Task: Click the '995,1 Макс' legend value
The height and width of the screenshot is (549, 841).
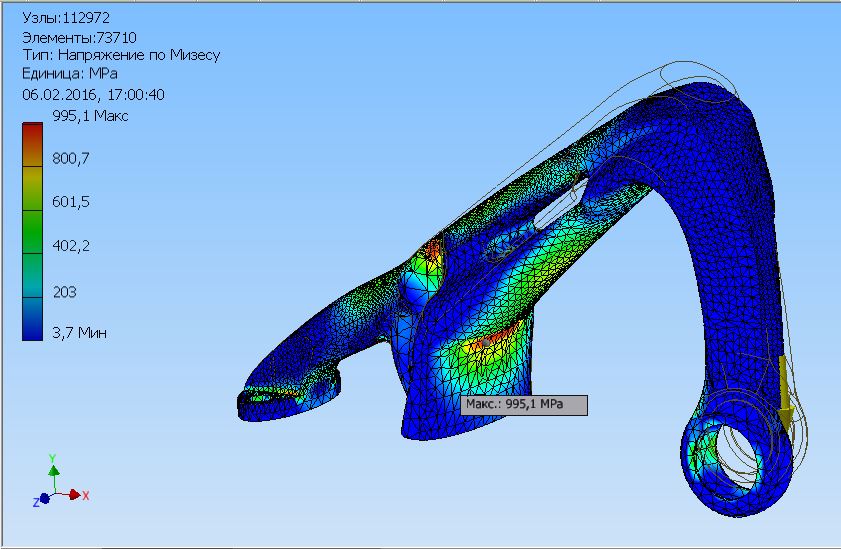Action: 90,116
